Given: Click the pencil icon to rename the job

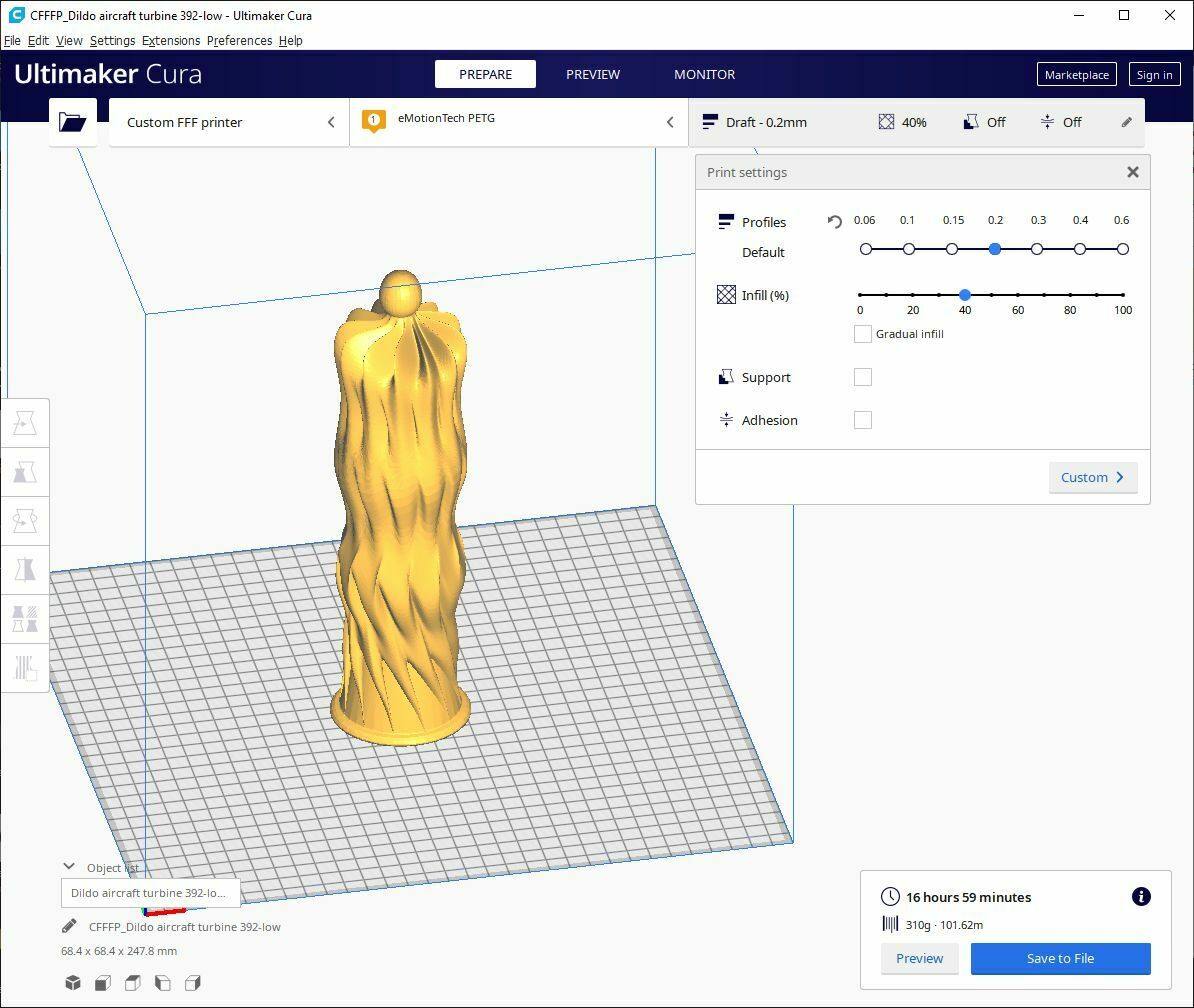Looking at the screenshot, I should (69, 926).
